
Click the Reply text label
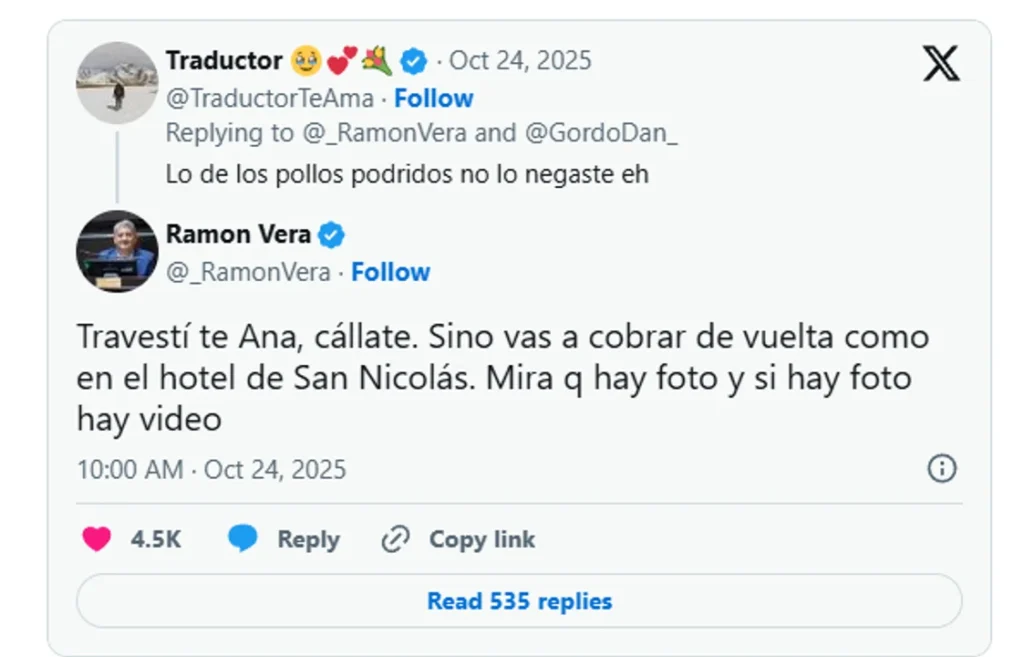pyautogui.click(x=308, y=540)
